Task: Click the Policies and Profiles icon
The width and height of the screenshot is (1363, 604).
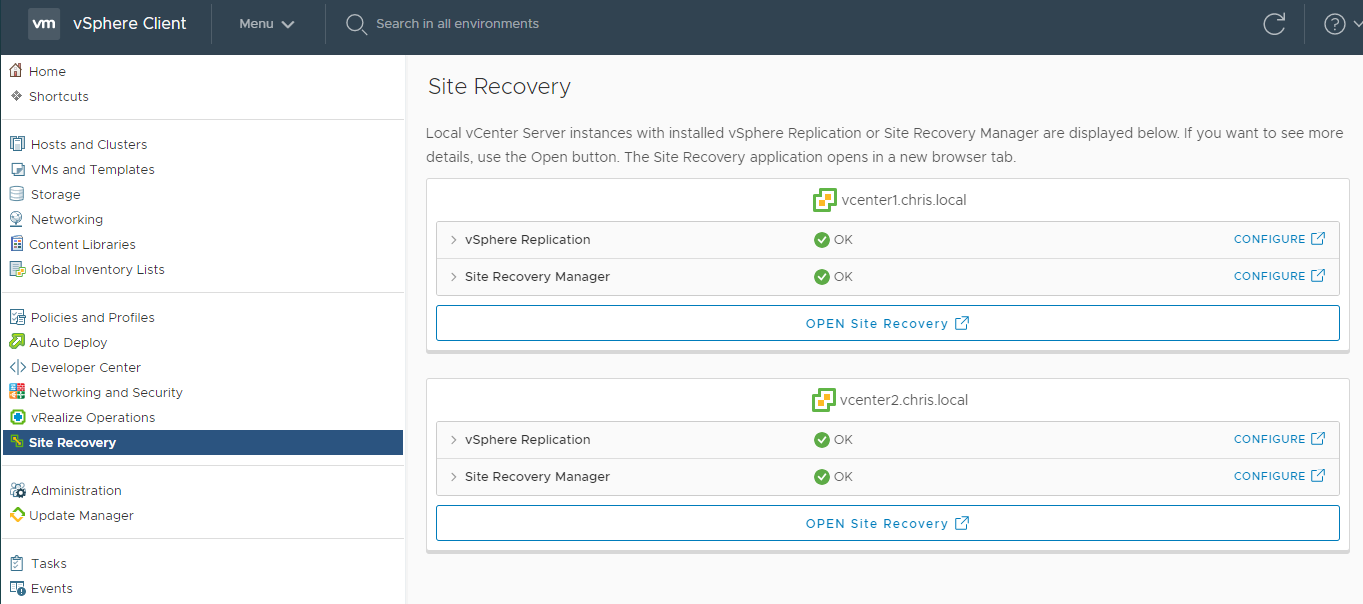Action: coord(17,317)
